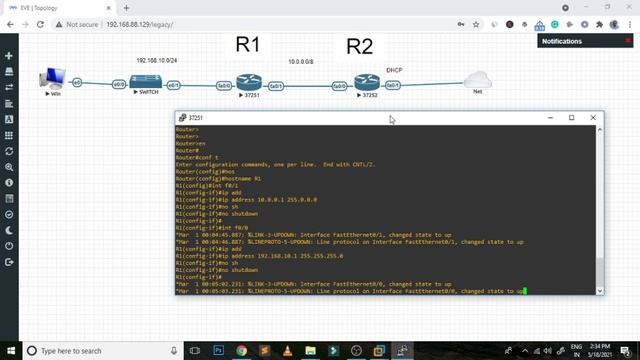The width and height of the screenshot is (640, 360).
Task: Open VLC media player from taskbar
Action: point(287,351)
